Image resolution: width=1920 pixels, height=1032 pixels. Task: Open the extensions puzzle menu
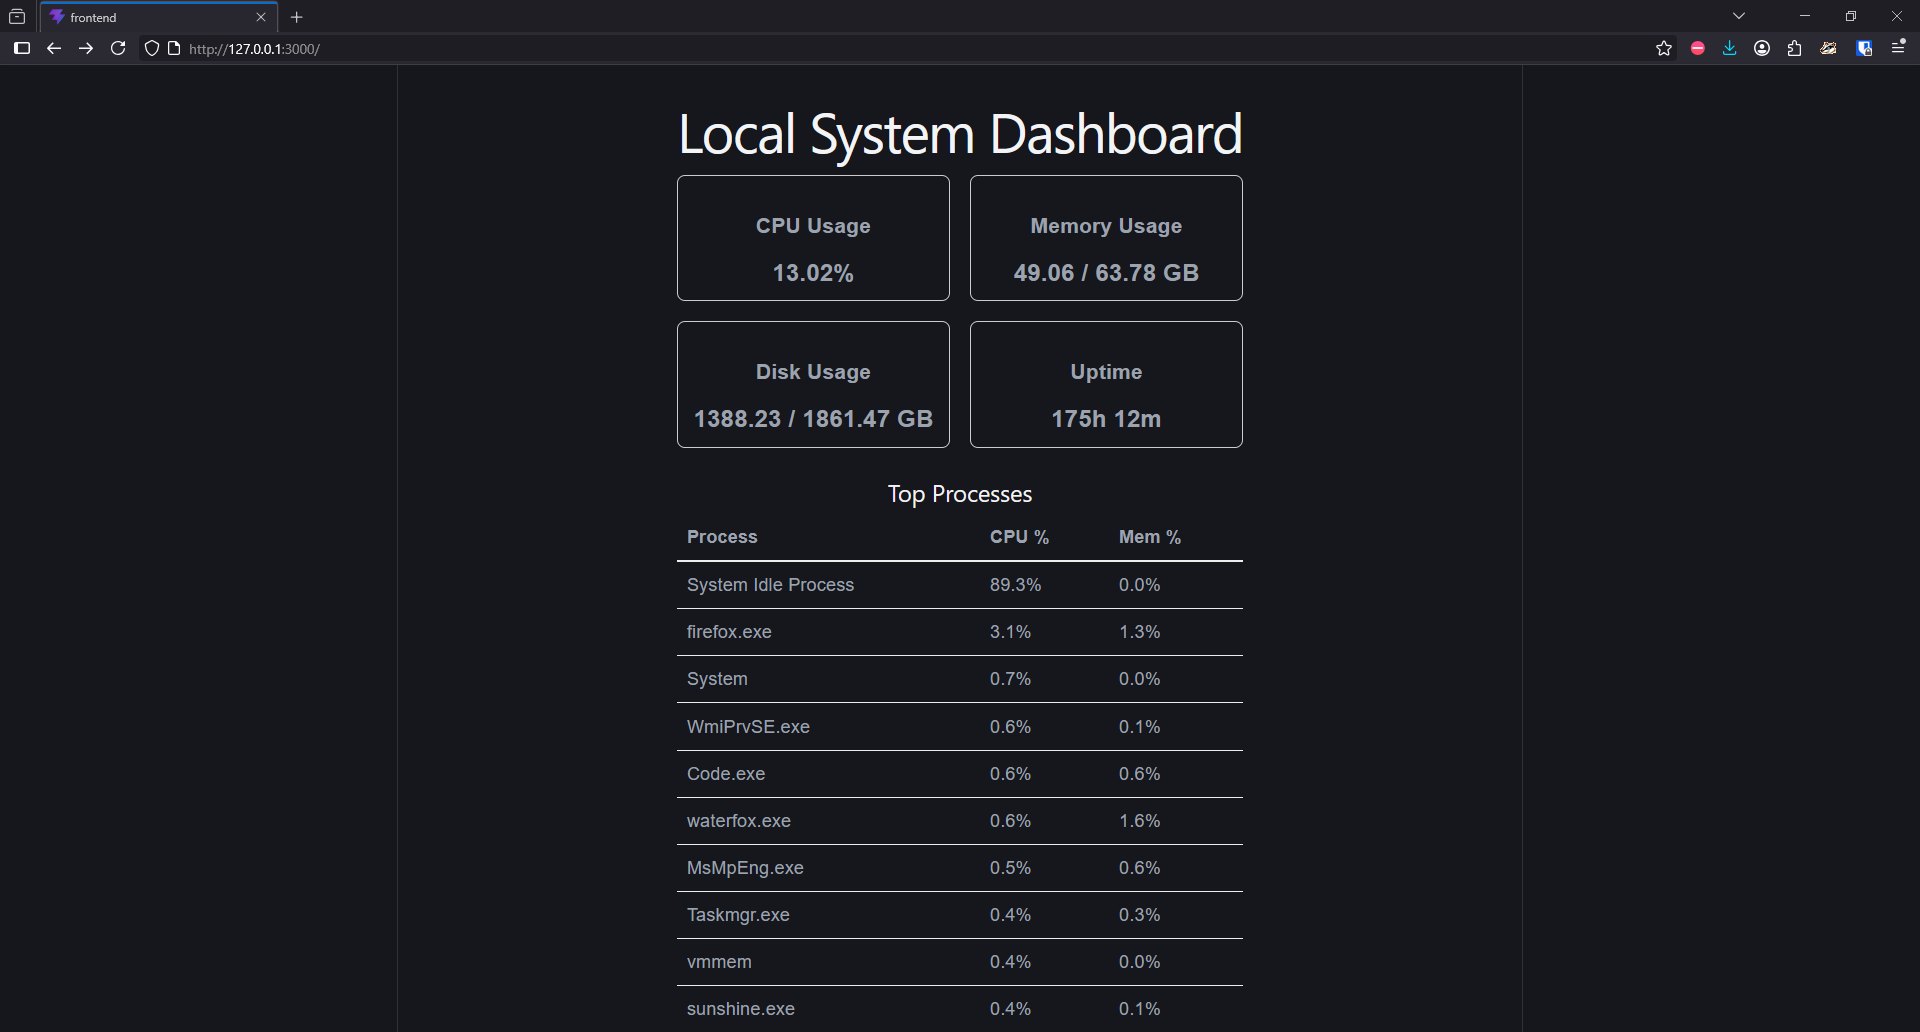[1795, 48]
